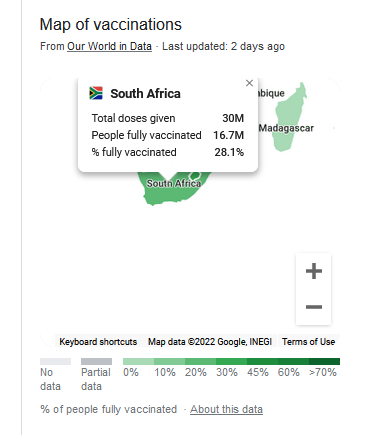Zoom in on the map
Viewport: 385px width, 435px height.
(314, 271)
